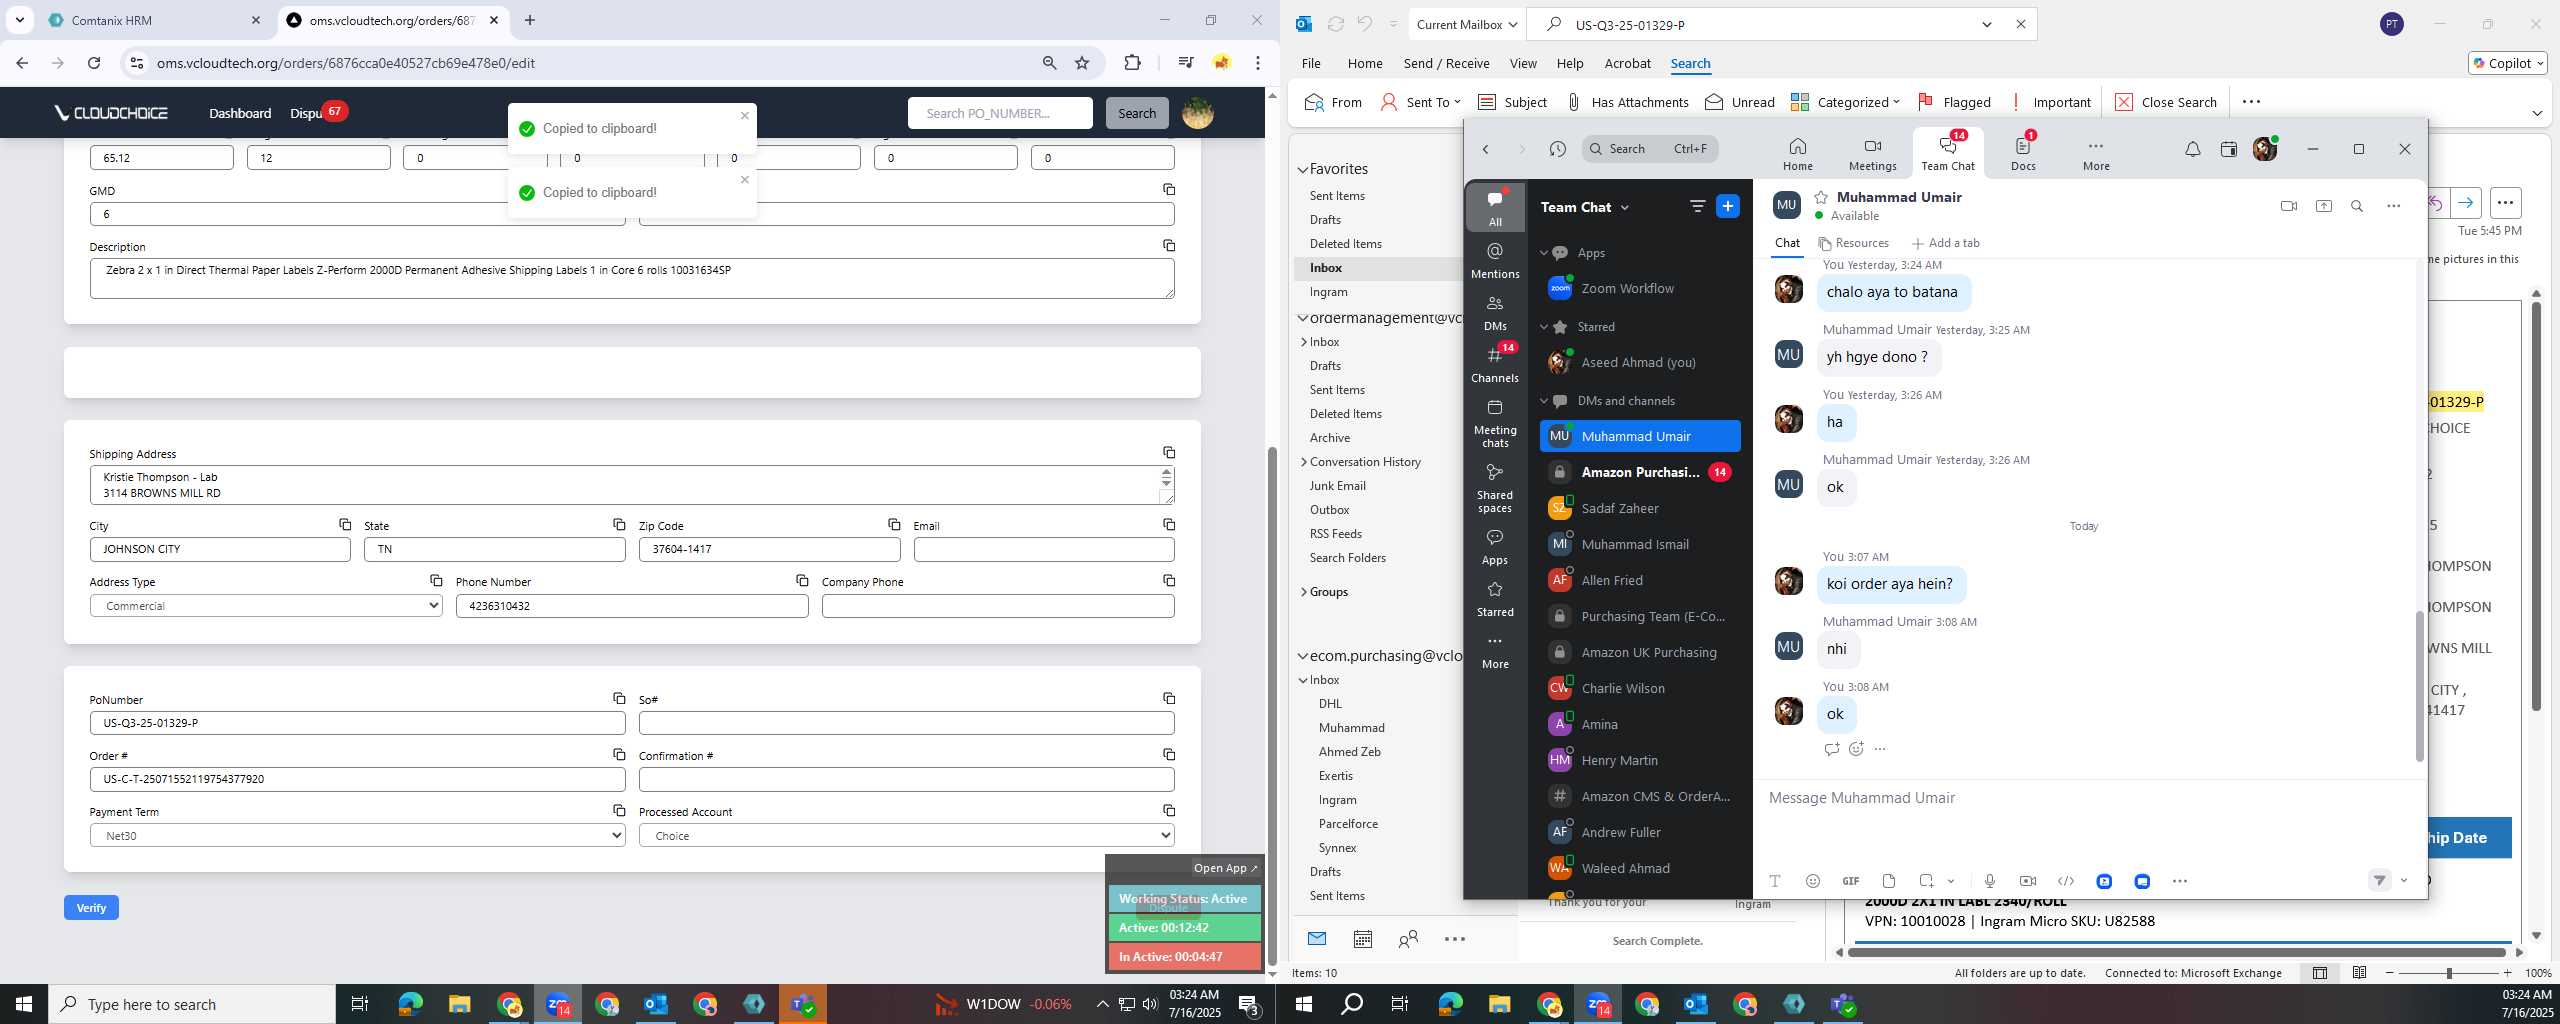This screenshot has width=2560, height=1024.
Task: Open Channels in Zoom sidebar
Action: (x=1495, y=364)
